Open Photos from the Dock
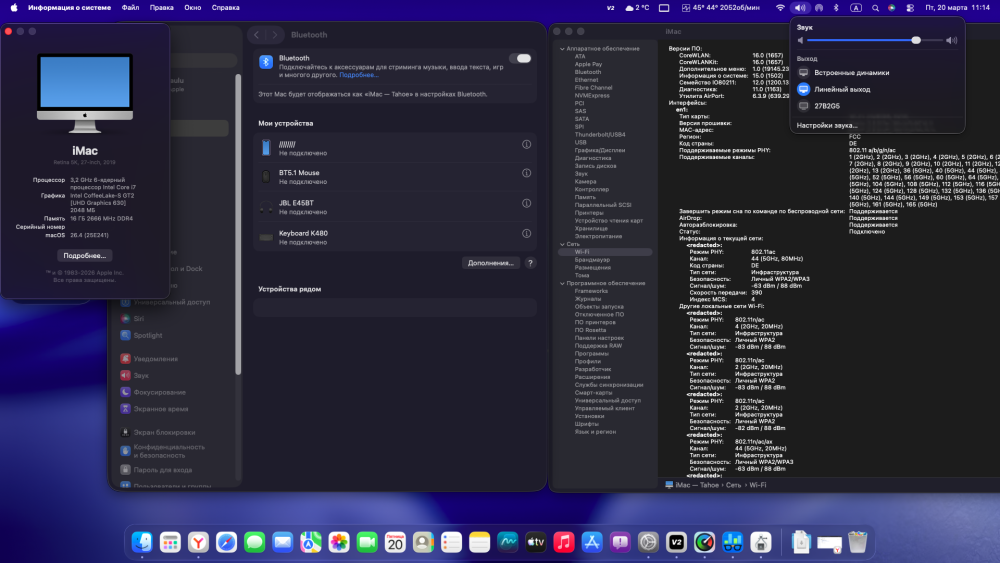Screen dimensions: 1000x563 point(339,542)
